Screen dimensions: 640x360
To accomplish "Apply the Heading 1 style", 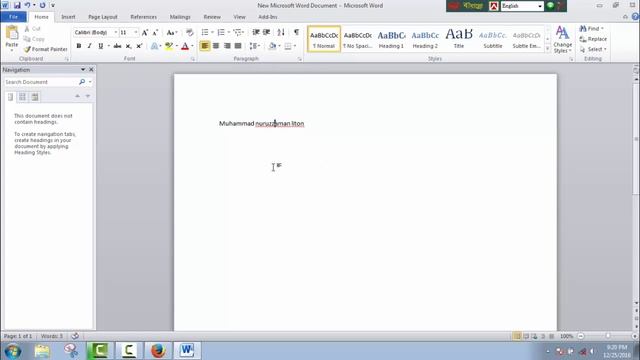I will pyautogui.click(x=391, y=39).
